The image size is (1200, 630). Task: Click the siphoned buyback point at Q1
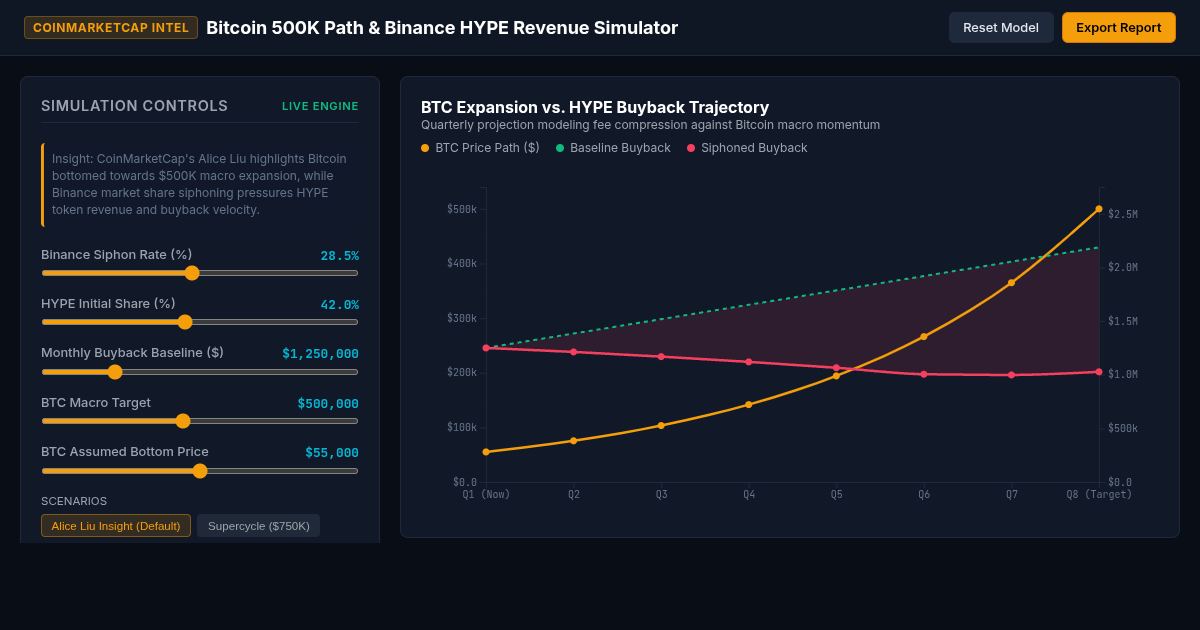(486, 348)
